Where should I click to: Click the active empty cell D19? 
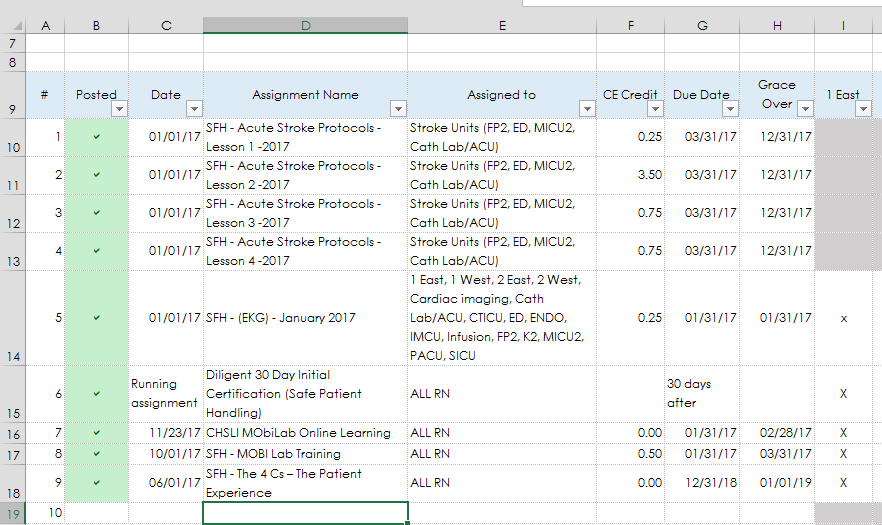point(305,513)
